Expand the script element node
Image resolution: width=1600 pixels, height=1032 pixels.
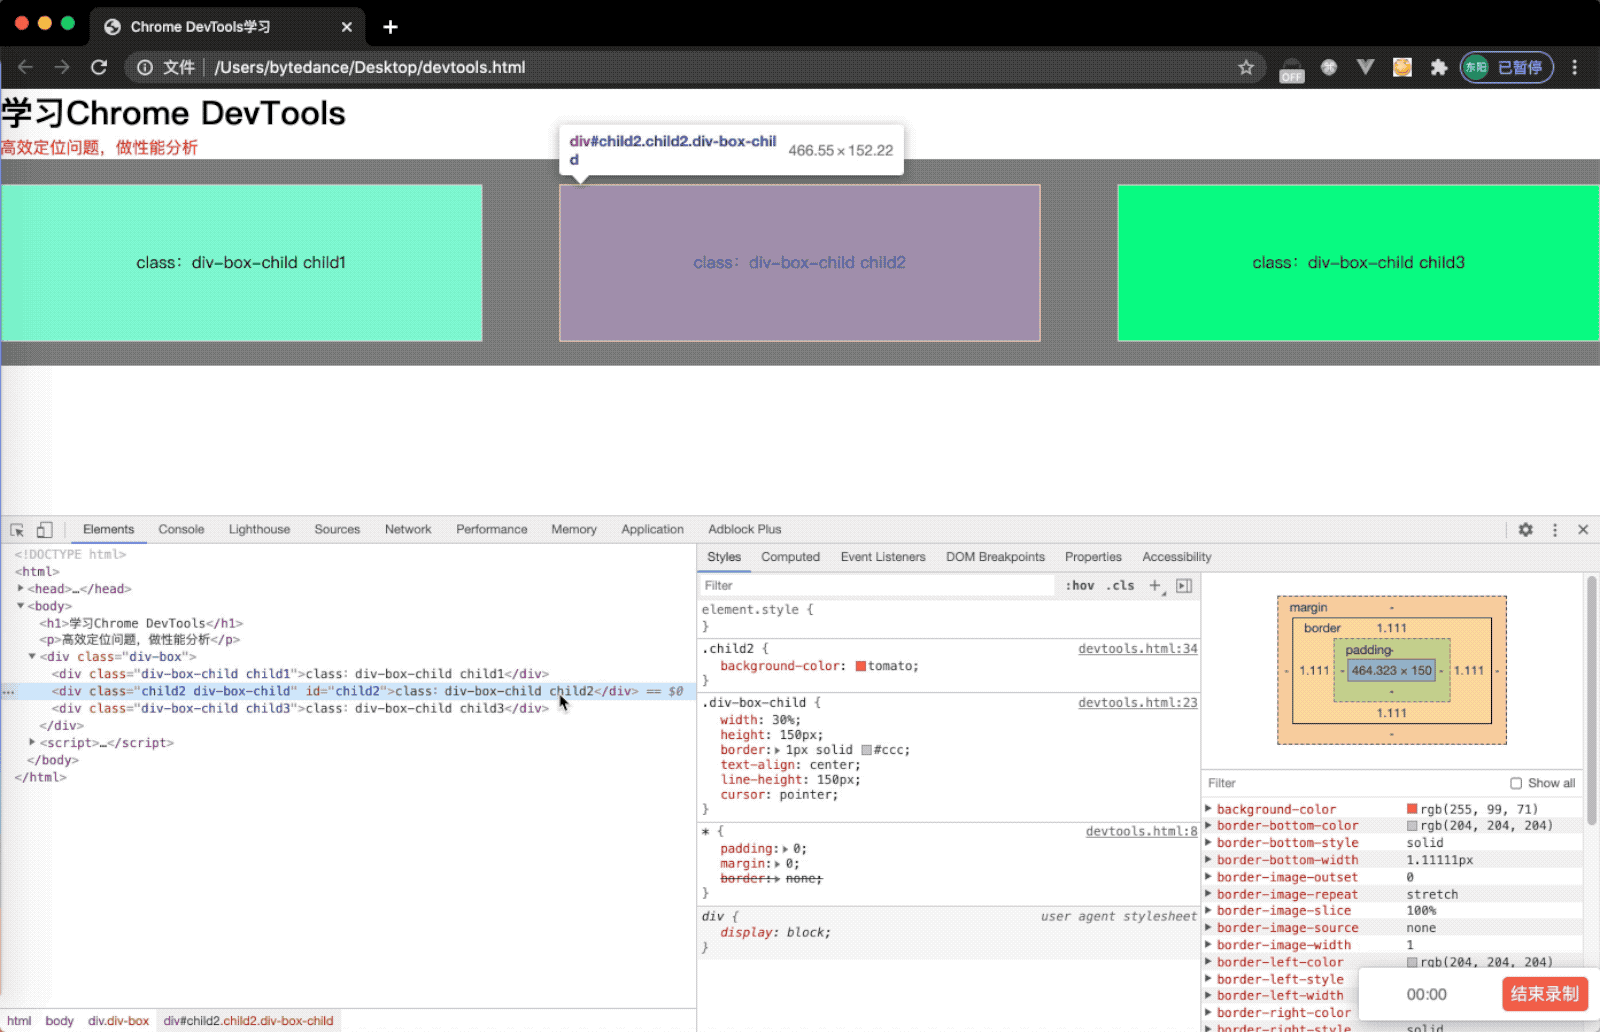click(x=33, y=743)
